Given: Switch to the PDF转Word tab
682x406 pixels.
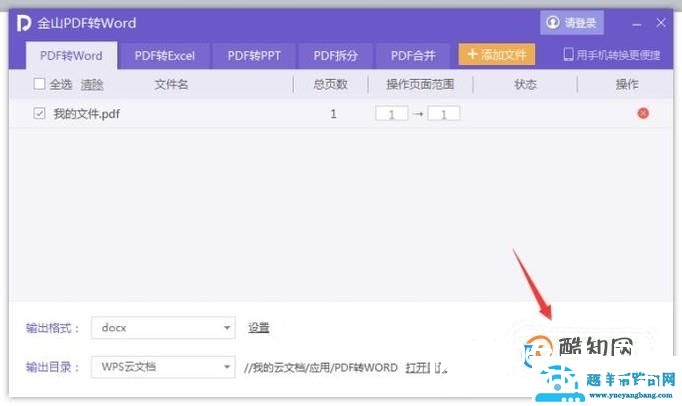Looking at the screenshot, I should coord(71,56).
